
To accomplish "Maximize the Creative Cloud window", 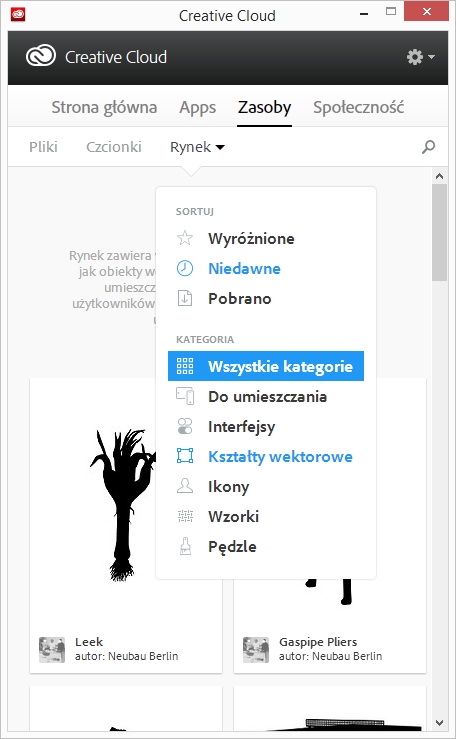I will [391, 12].
